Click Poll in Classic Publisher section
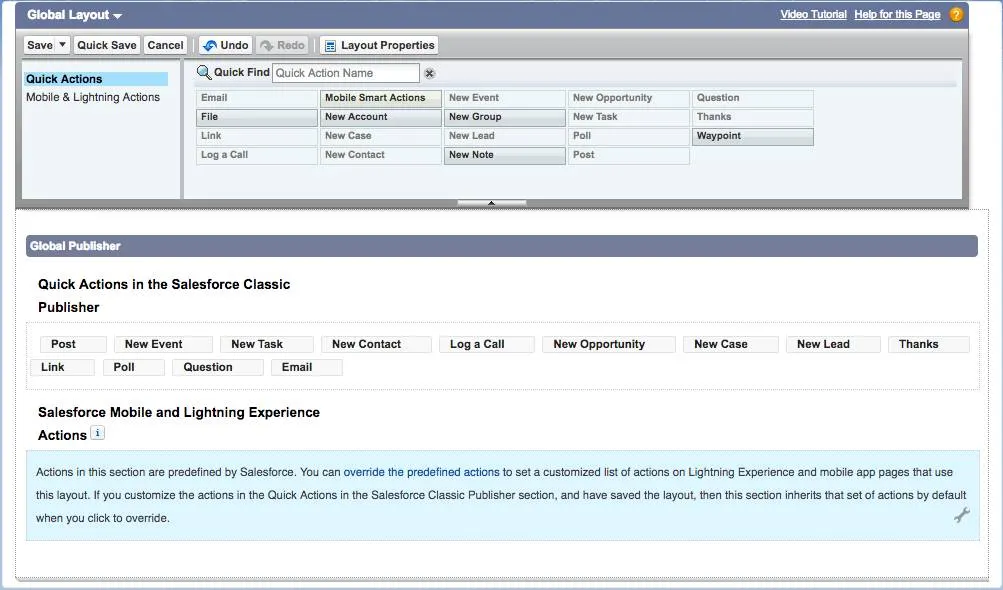1003x590 pixels. (x=134, y=367)
